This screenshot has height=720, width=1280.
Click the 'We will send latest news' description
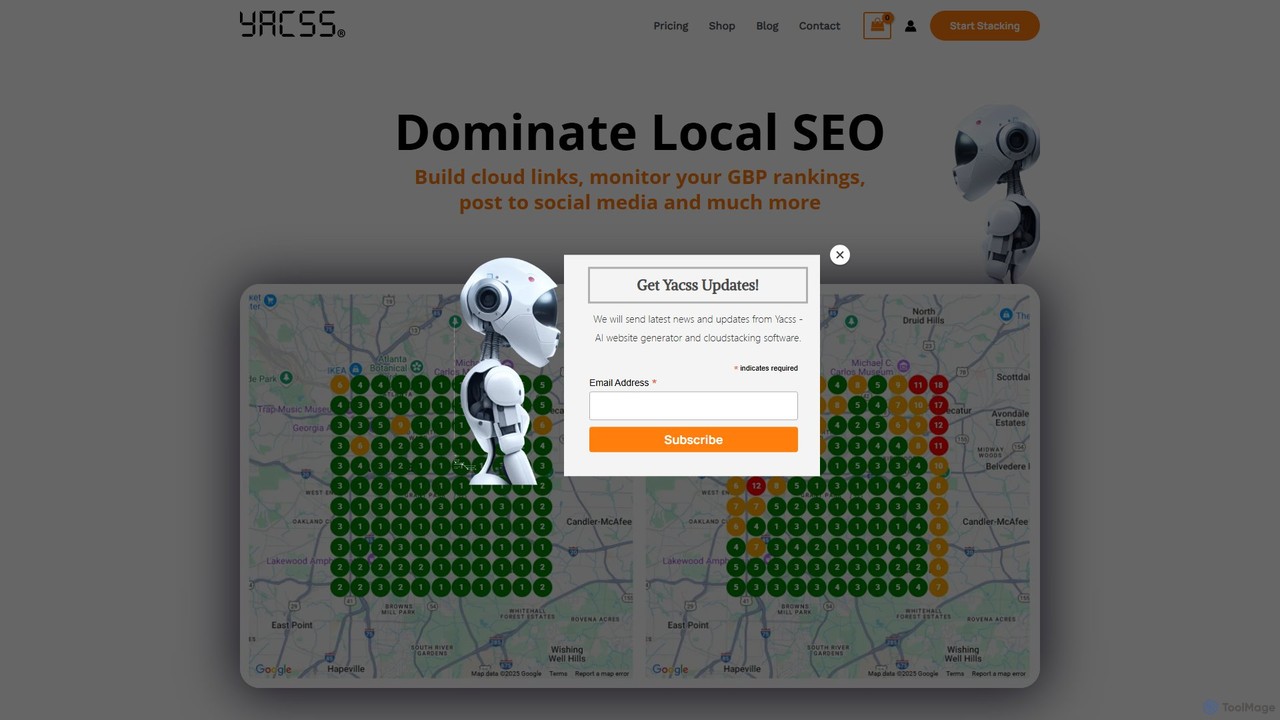[x=698, y=328]
